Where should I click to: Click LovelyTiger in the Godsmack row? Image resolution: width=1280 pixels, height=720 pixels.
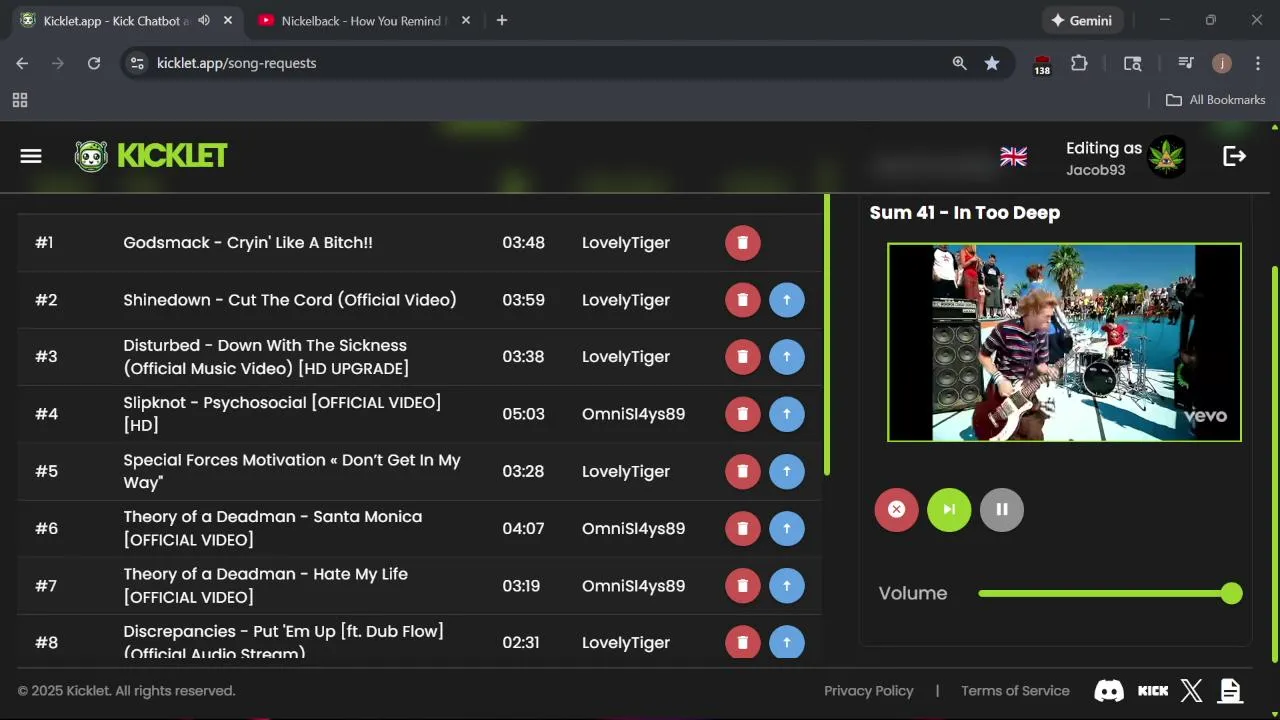tap(626, 243)
